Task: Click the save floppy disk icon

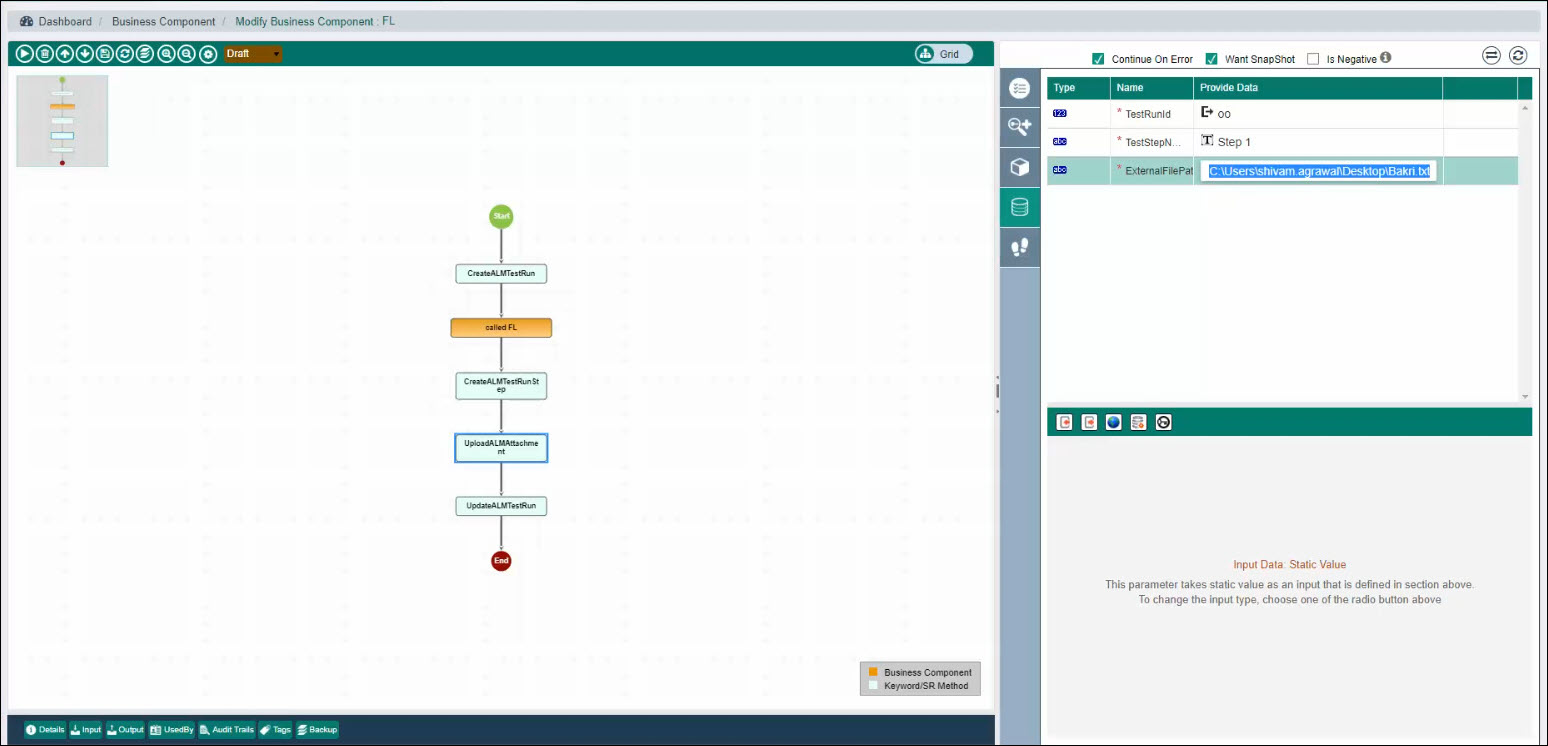Action: tap(105, 54)
